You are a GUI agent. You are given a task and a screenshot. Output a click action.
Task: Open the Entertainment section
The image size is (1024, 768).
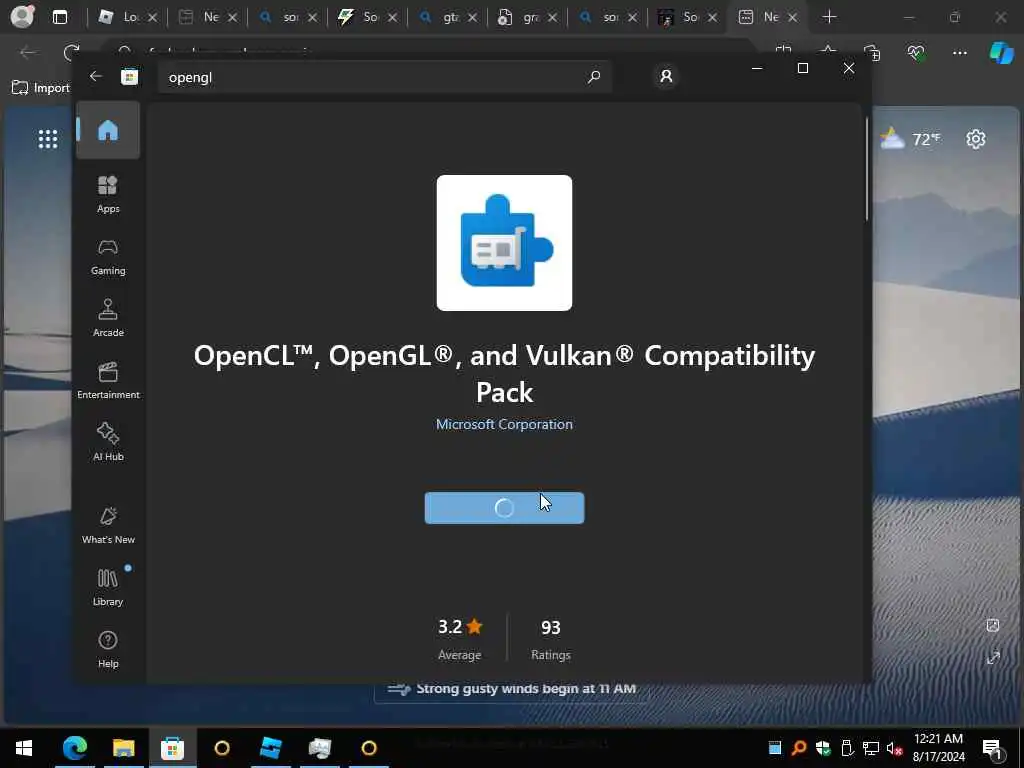coord(108,380)
